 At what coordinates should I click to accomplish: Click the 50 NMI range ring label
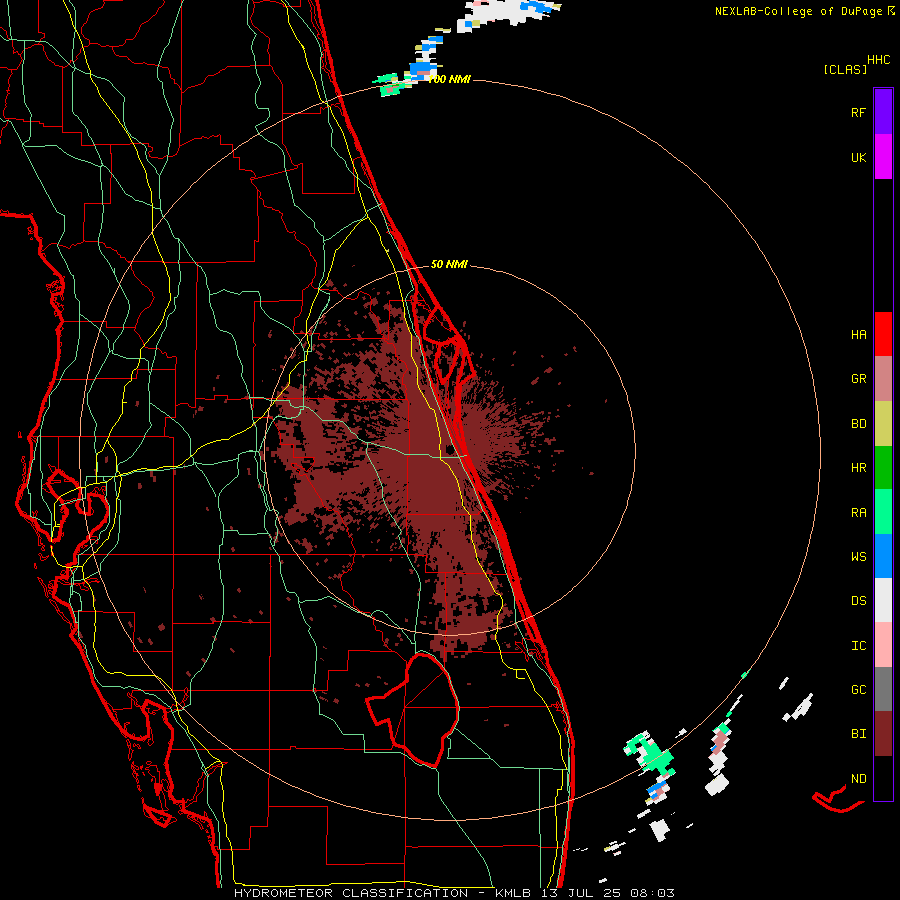449,264
